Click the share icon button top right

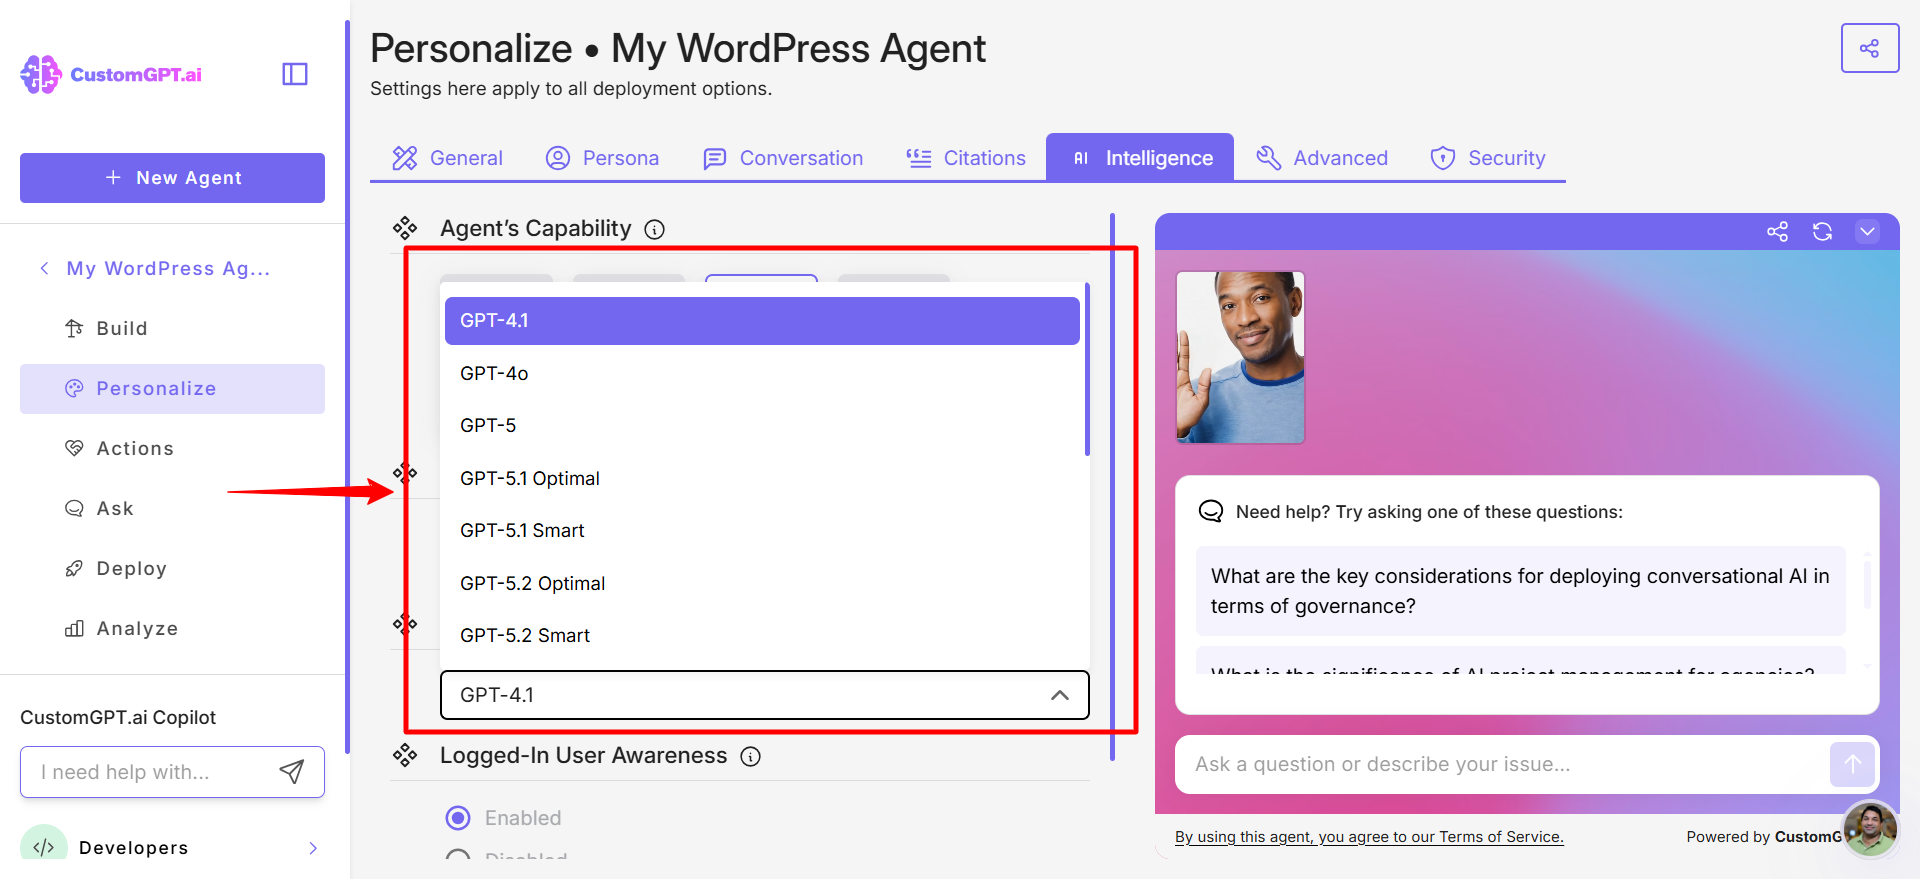[1869, 48]
